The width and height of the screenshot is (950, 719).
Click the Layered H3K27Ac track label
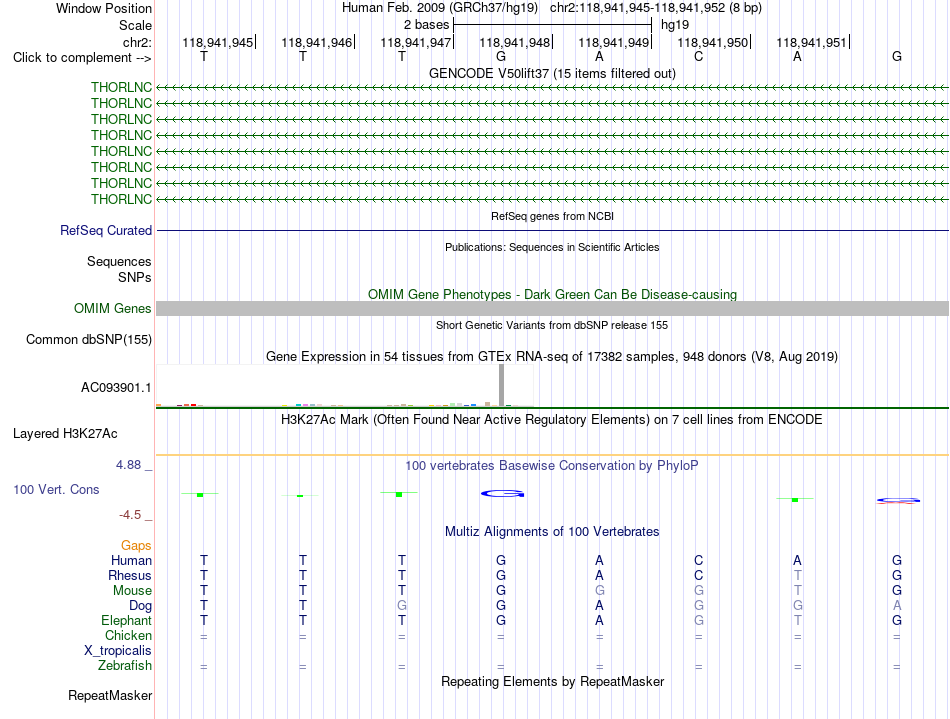click(65, 434)
